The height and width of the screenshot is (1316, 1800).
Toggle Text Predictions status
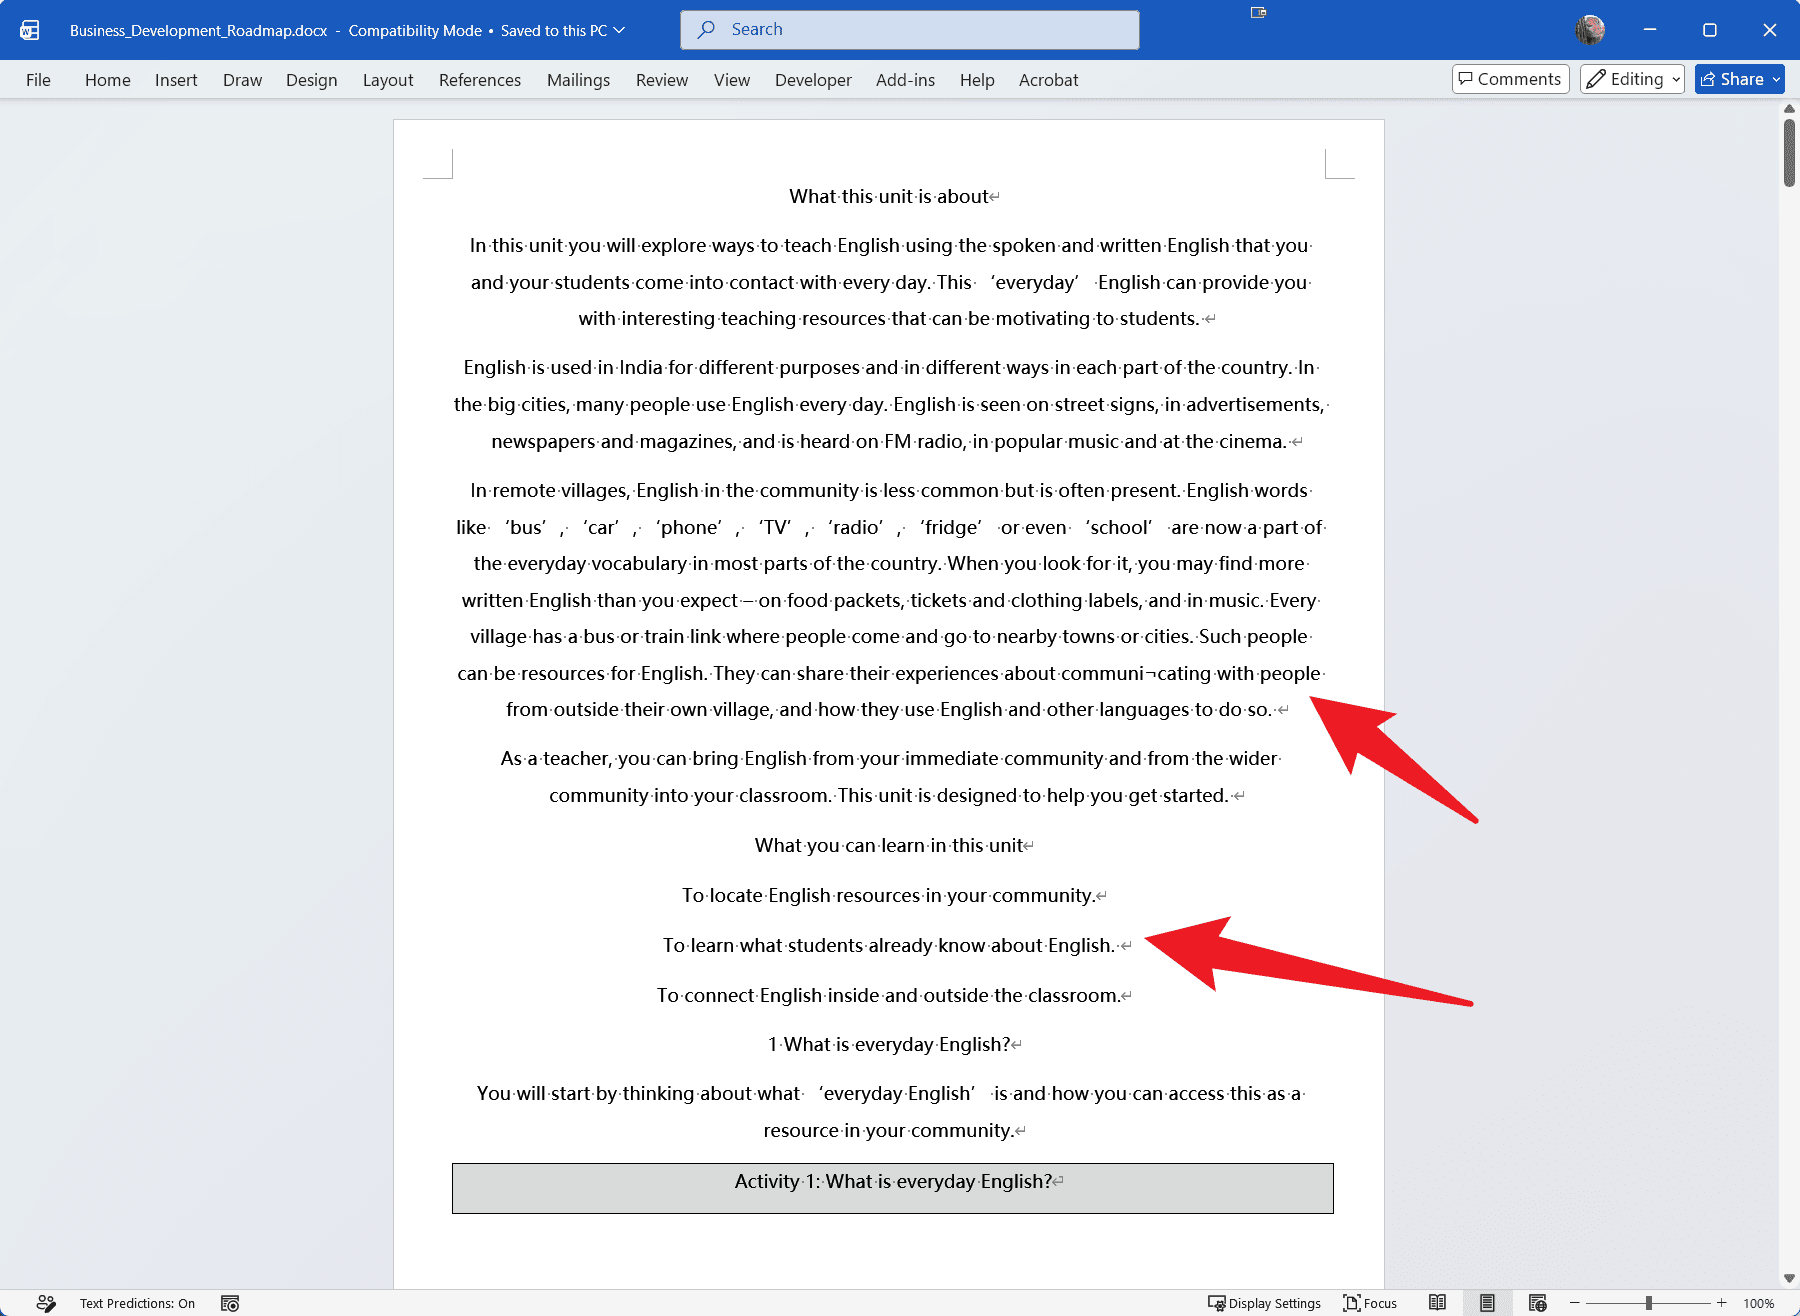click(x=137, y=1303)
